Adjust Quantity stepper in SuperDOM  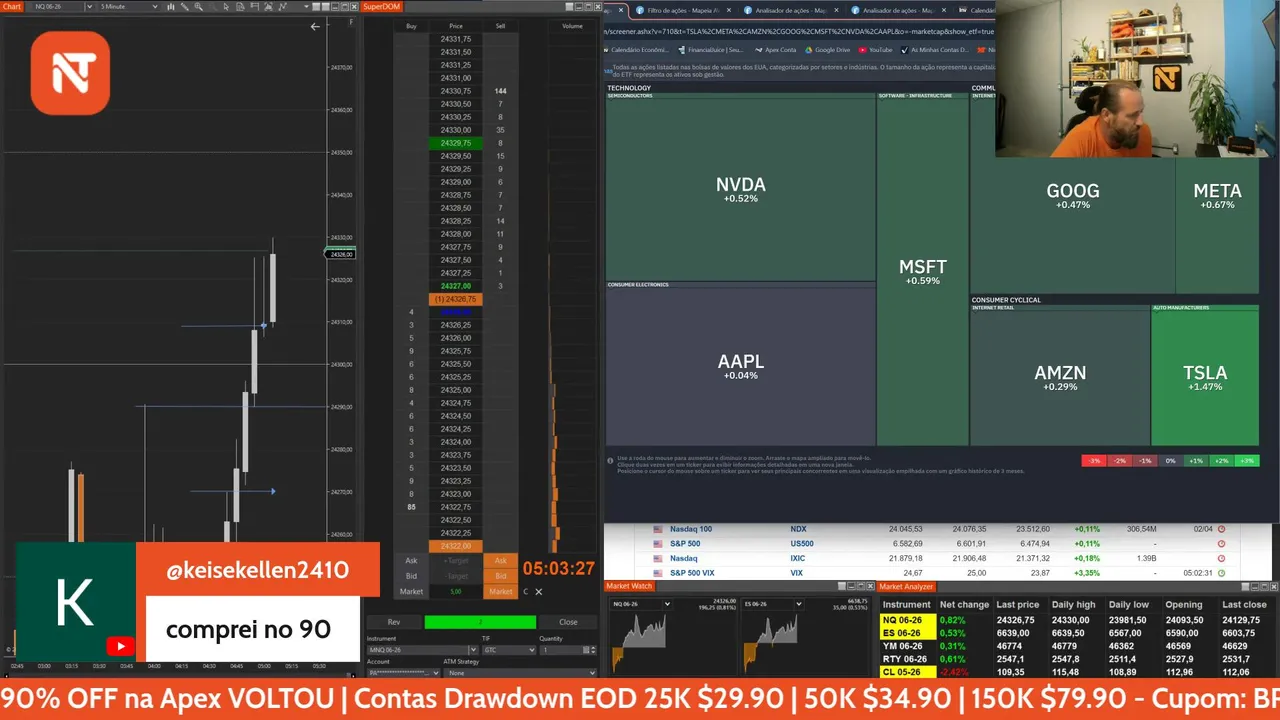(593, 650)
